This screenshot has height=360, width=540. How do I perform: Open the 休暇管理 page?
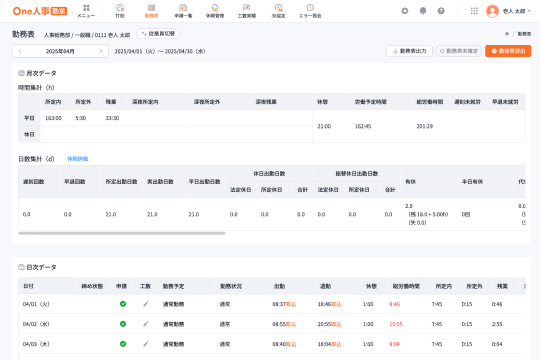click(x=215, y=11)
